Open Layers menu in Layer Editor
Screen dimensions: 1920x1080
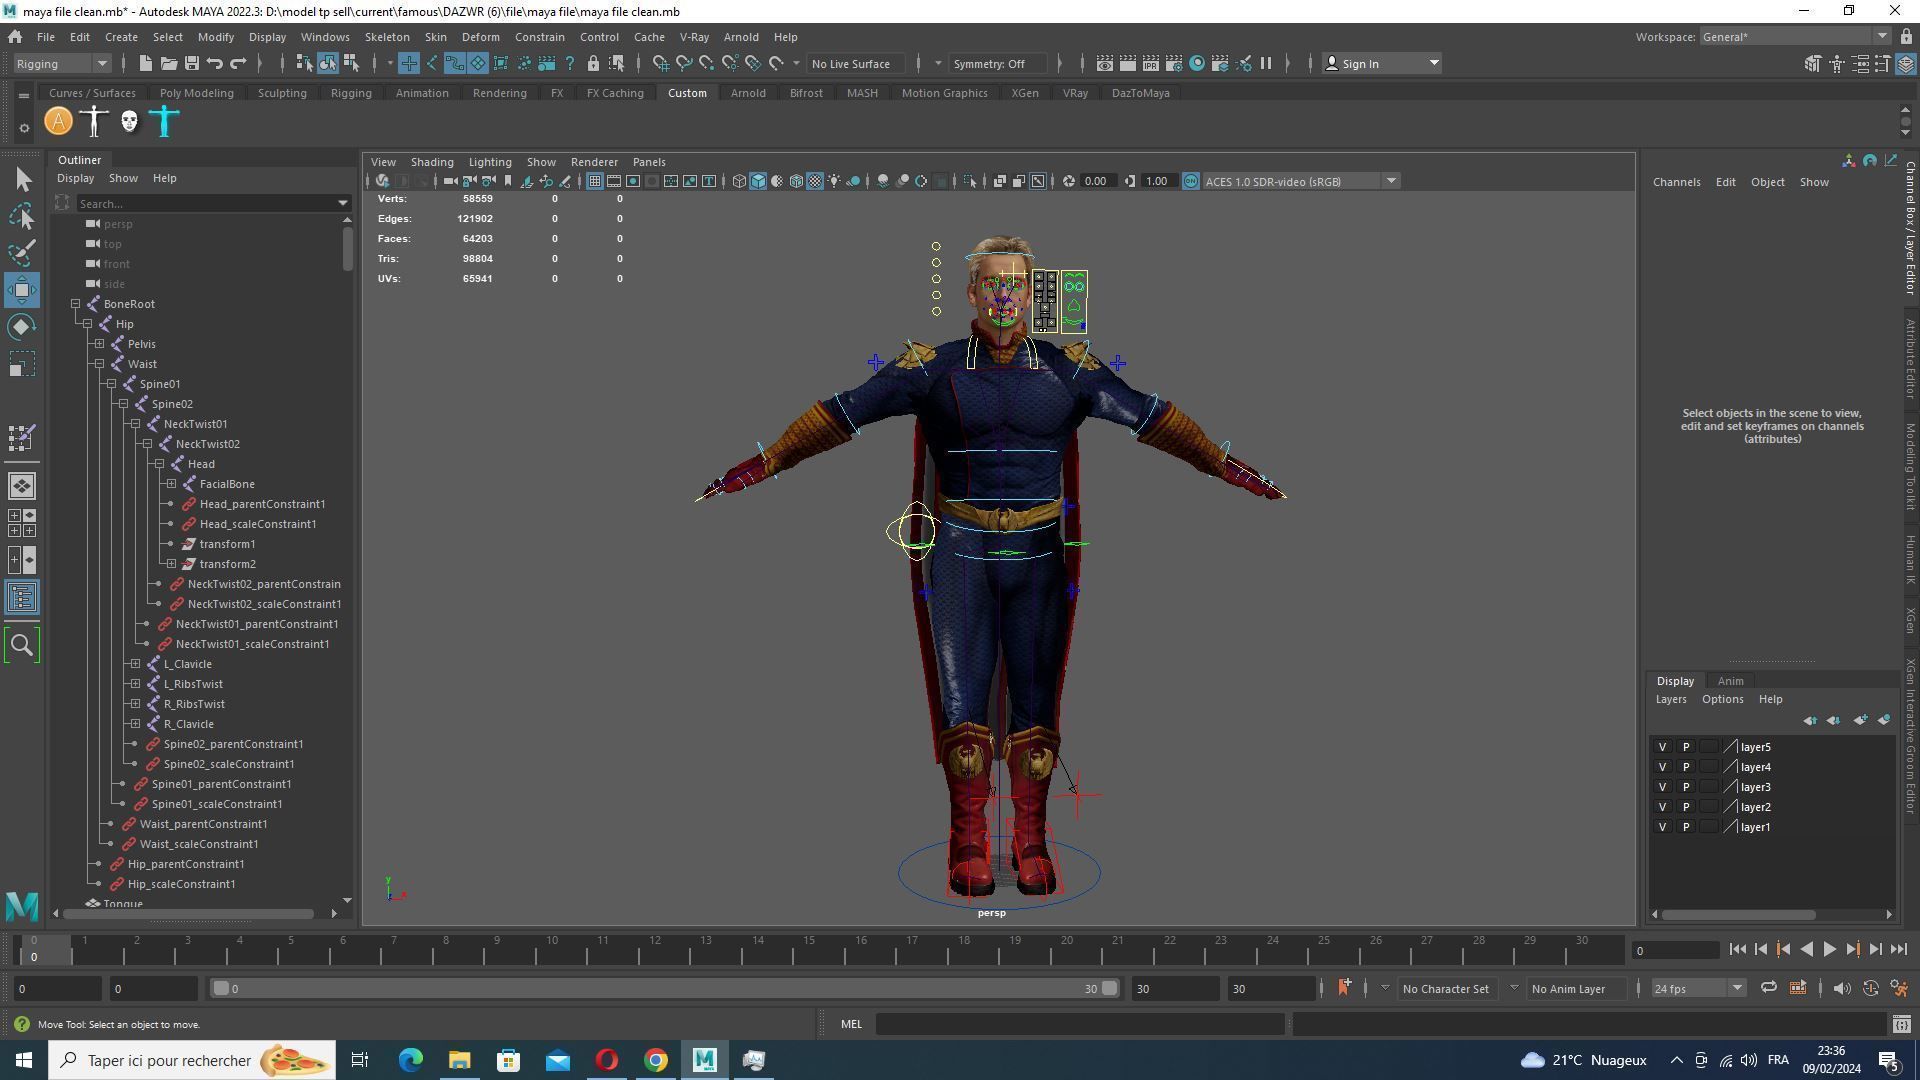(x=1670, y=699)
